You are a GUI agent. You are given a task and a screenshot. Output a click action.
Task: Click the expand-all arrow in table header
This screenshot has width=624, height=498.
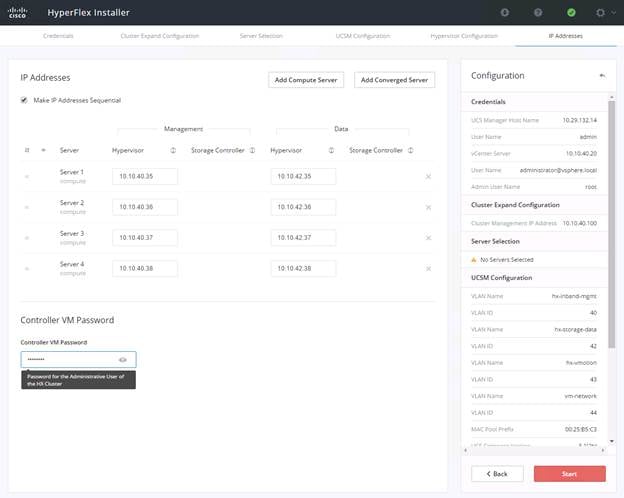[43, 150]
